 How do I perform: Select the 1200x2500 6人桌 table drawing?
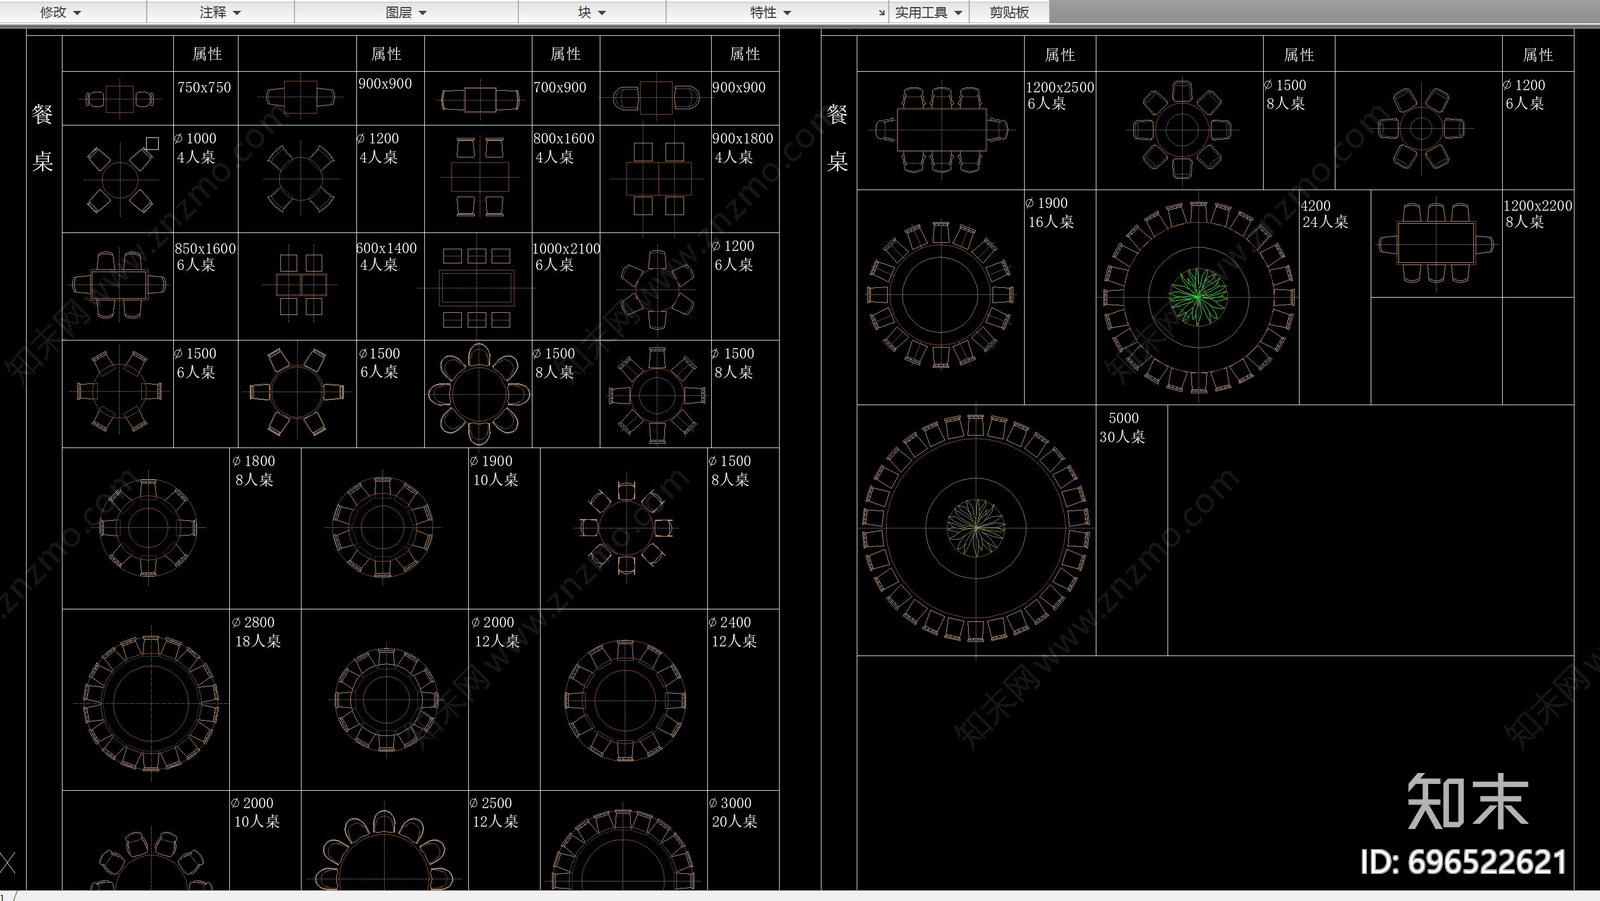click(x=940, y=130)
